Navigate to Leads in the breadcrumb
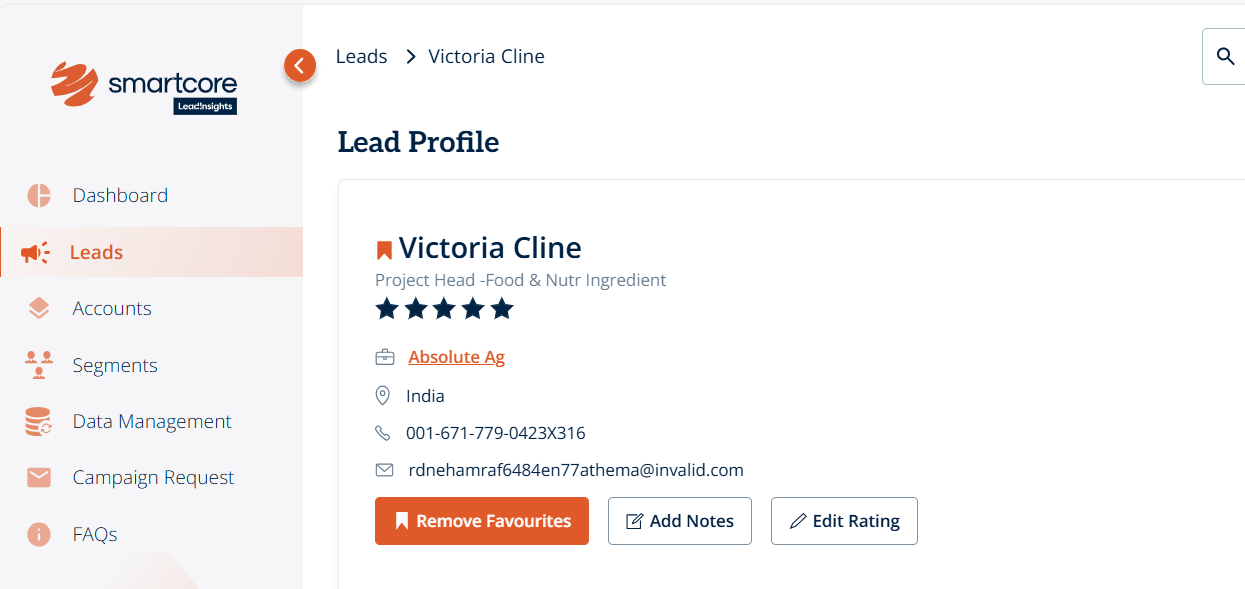The height and width of the screenshot is (589, 1245). coord(361,57)
